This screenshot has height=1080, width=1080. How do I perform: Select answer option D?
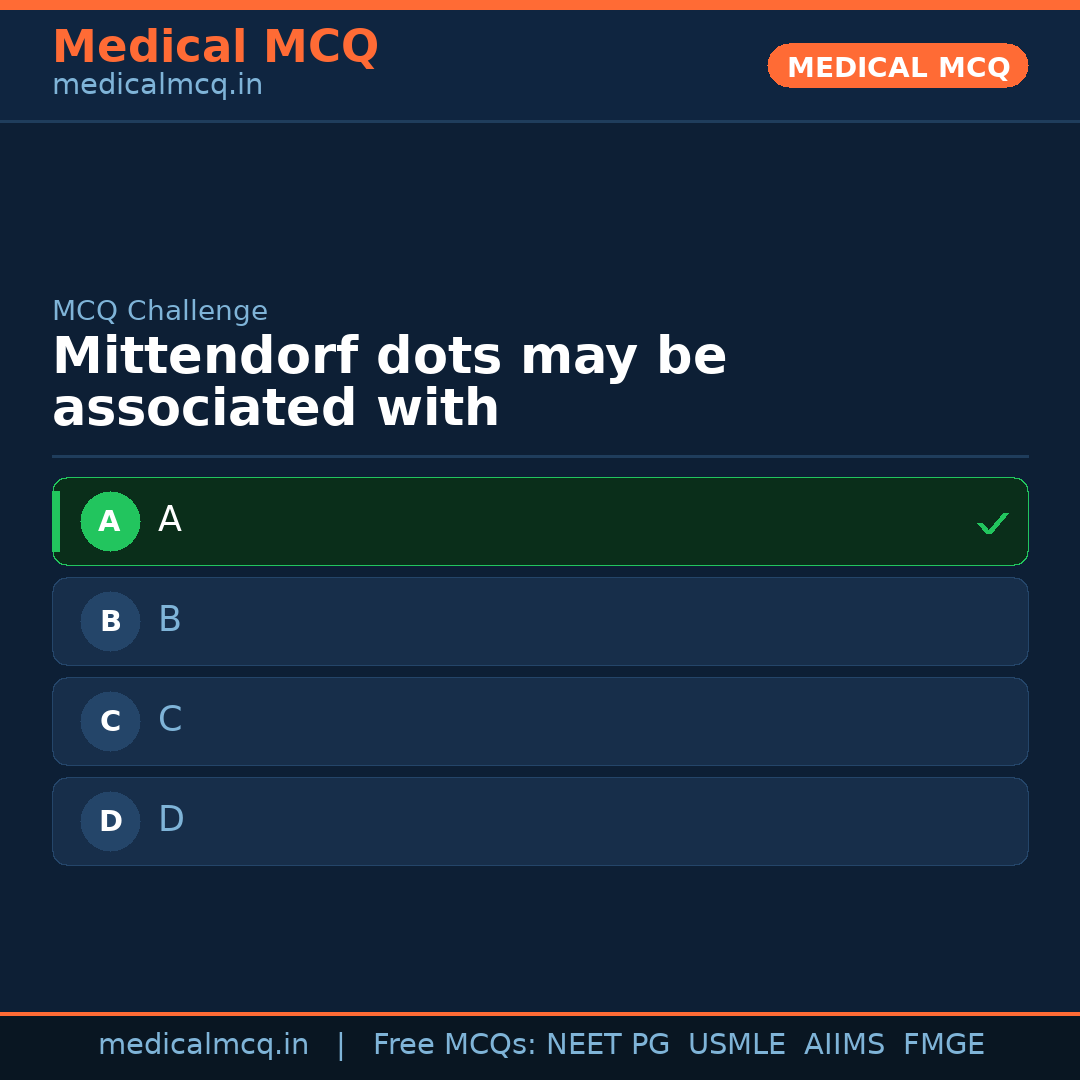[x=540, y=821]
